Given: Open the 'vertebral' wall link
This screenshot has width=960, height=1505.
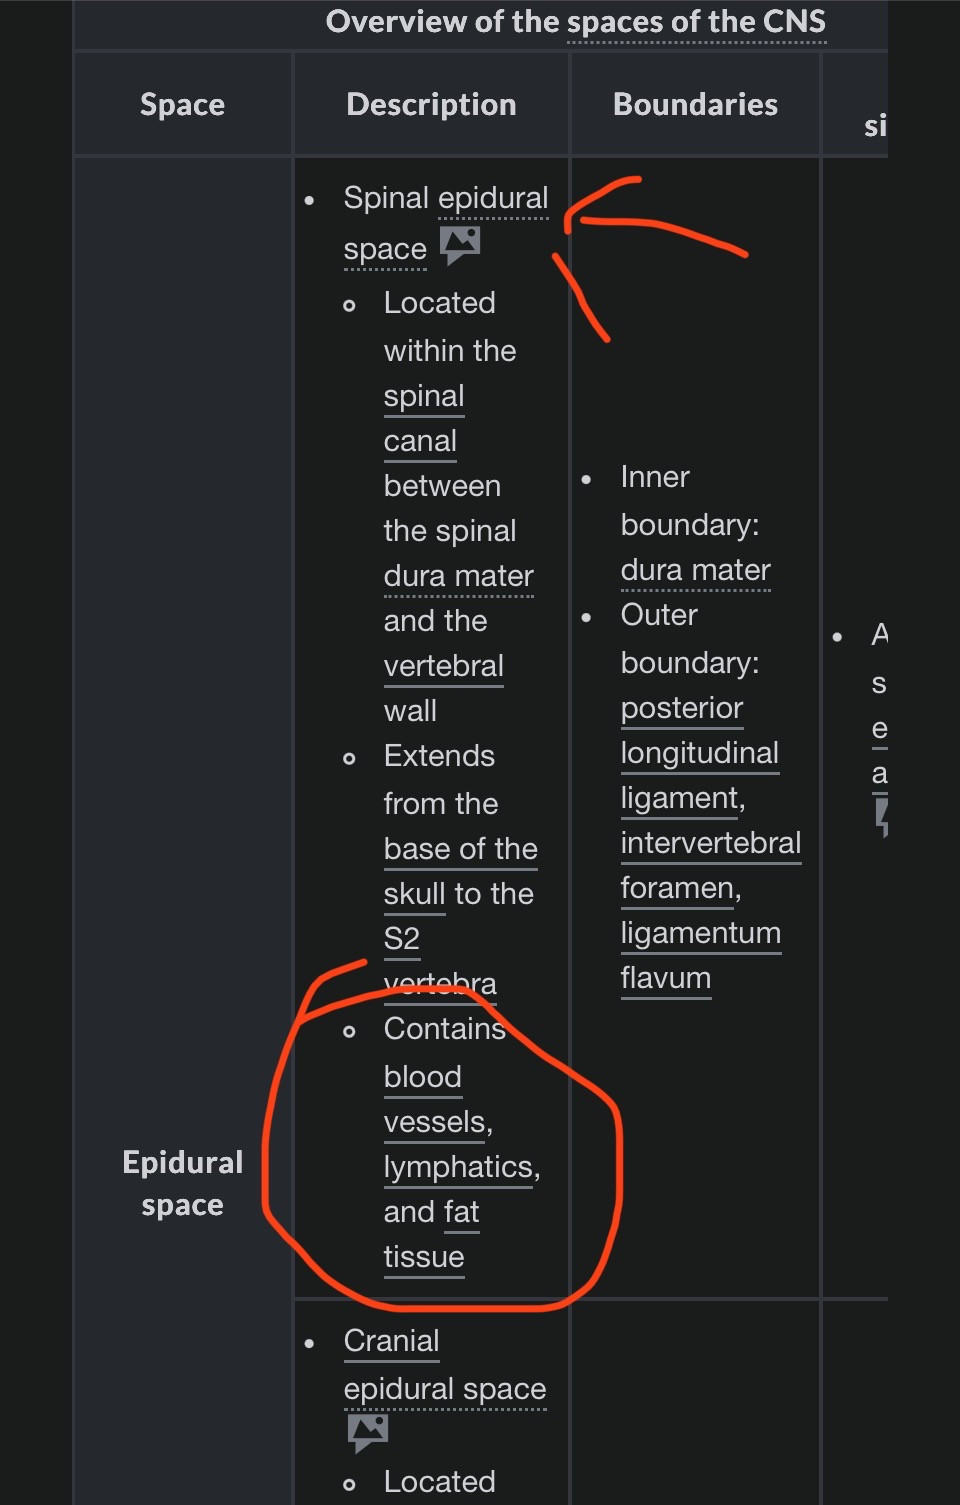Looking at the screenshot, I should pos(444,666).
